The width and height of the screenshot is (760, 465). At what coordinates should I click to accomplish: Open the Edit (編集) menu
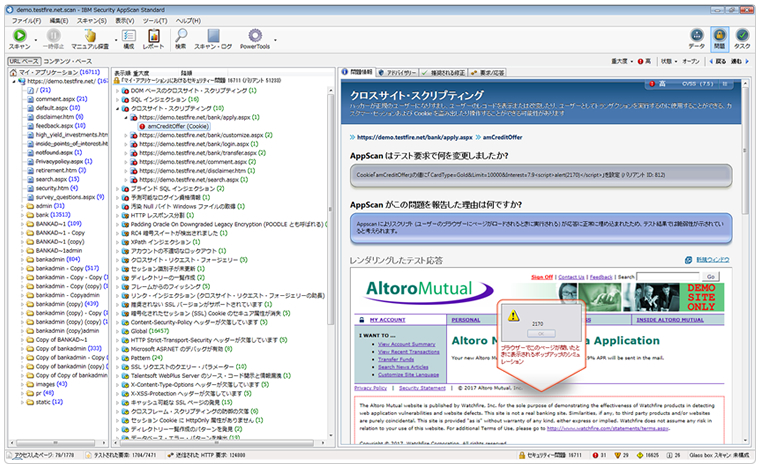(x=59, y=21)
